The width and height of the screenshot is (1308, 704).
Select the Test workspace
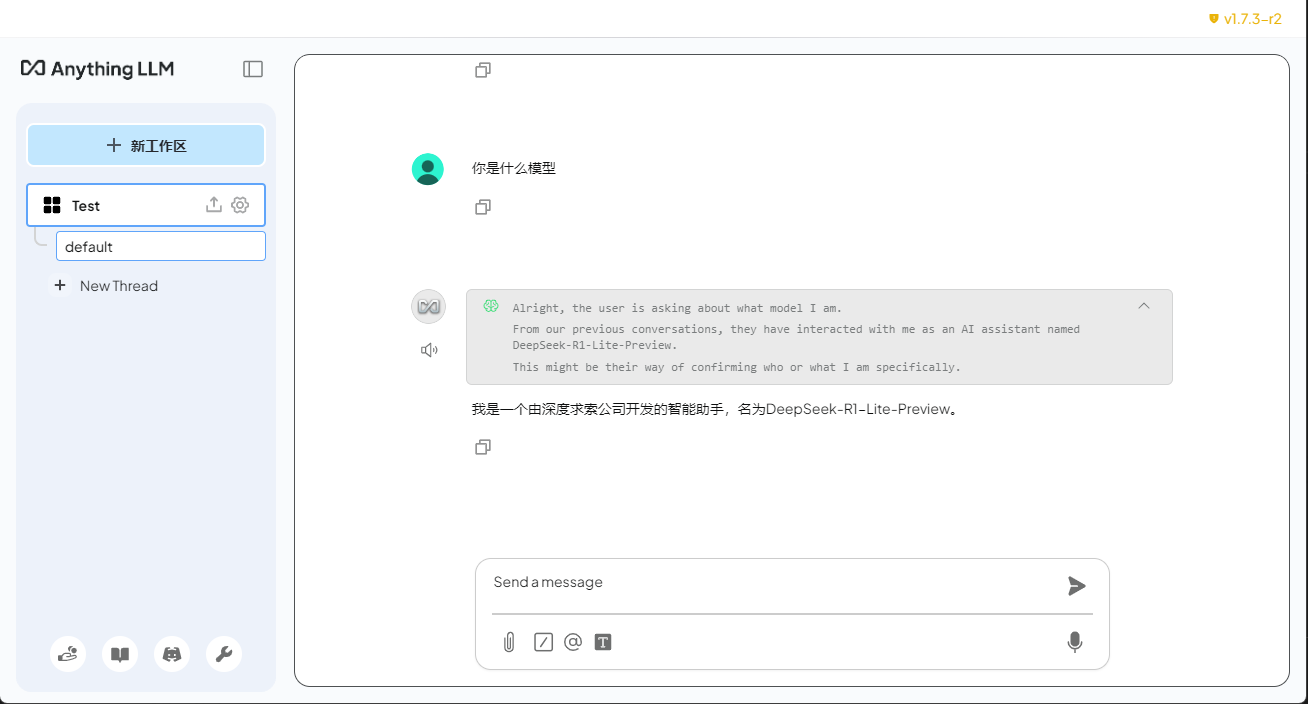[x=146, y=205]
